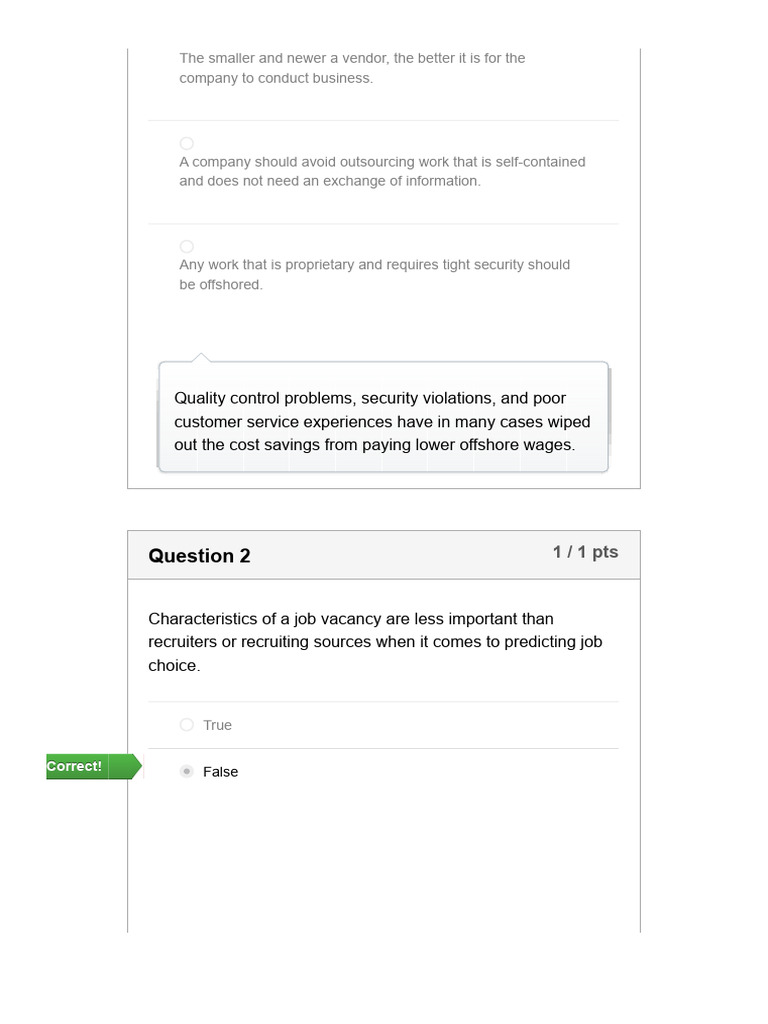The image size is (768, 1024).
Task: Click the "True" answer label text
Action: tap(217, 725)
